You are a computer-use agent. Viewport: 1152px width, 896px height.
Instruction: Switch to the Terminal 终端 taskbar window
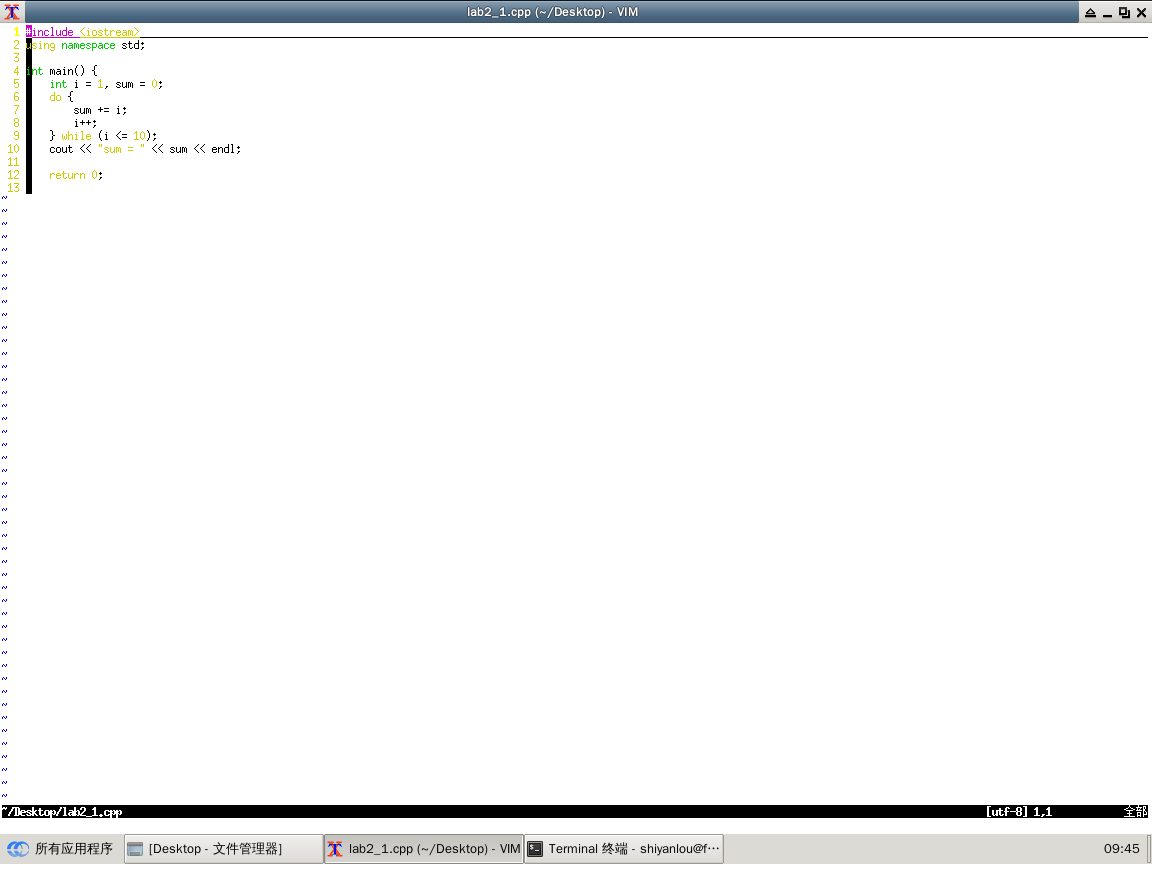click(x=623, y=849)
